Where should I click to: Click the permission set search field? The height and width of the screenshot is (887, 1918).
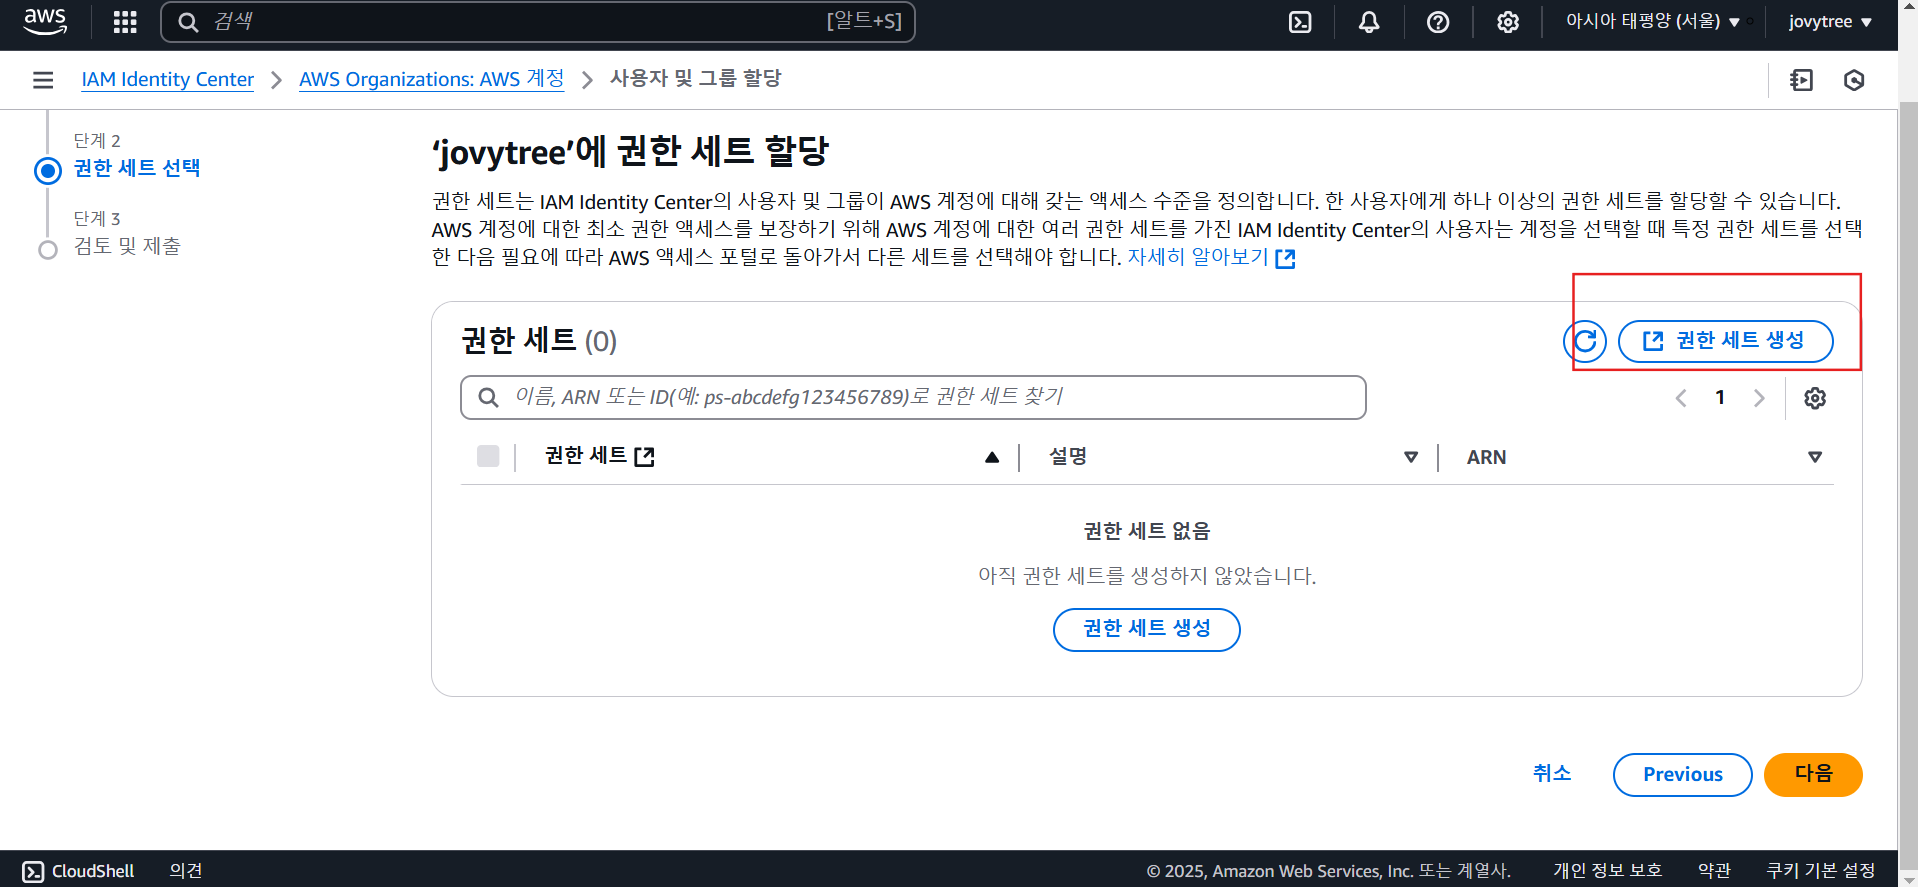[x=913, y=397]
